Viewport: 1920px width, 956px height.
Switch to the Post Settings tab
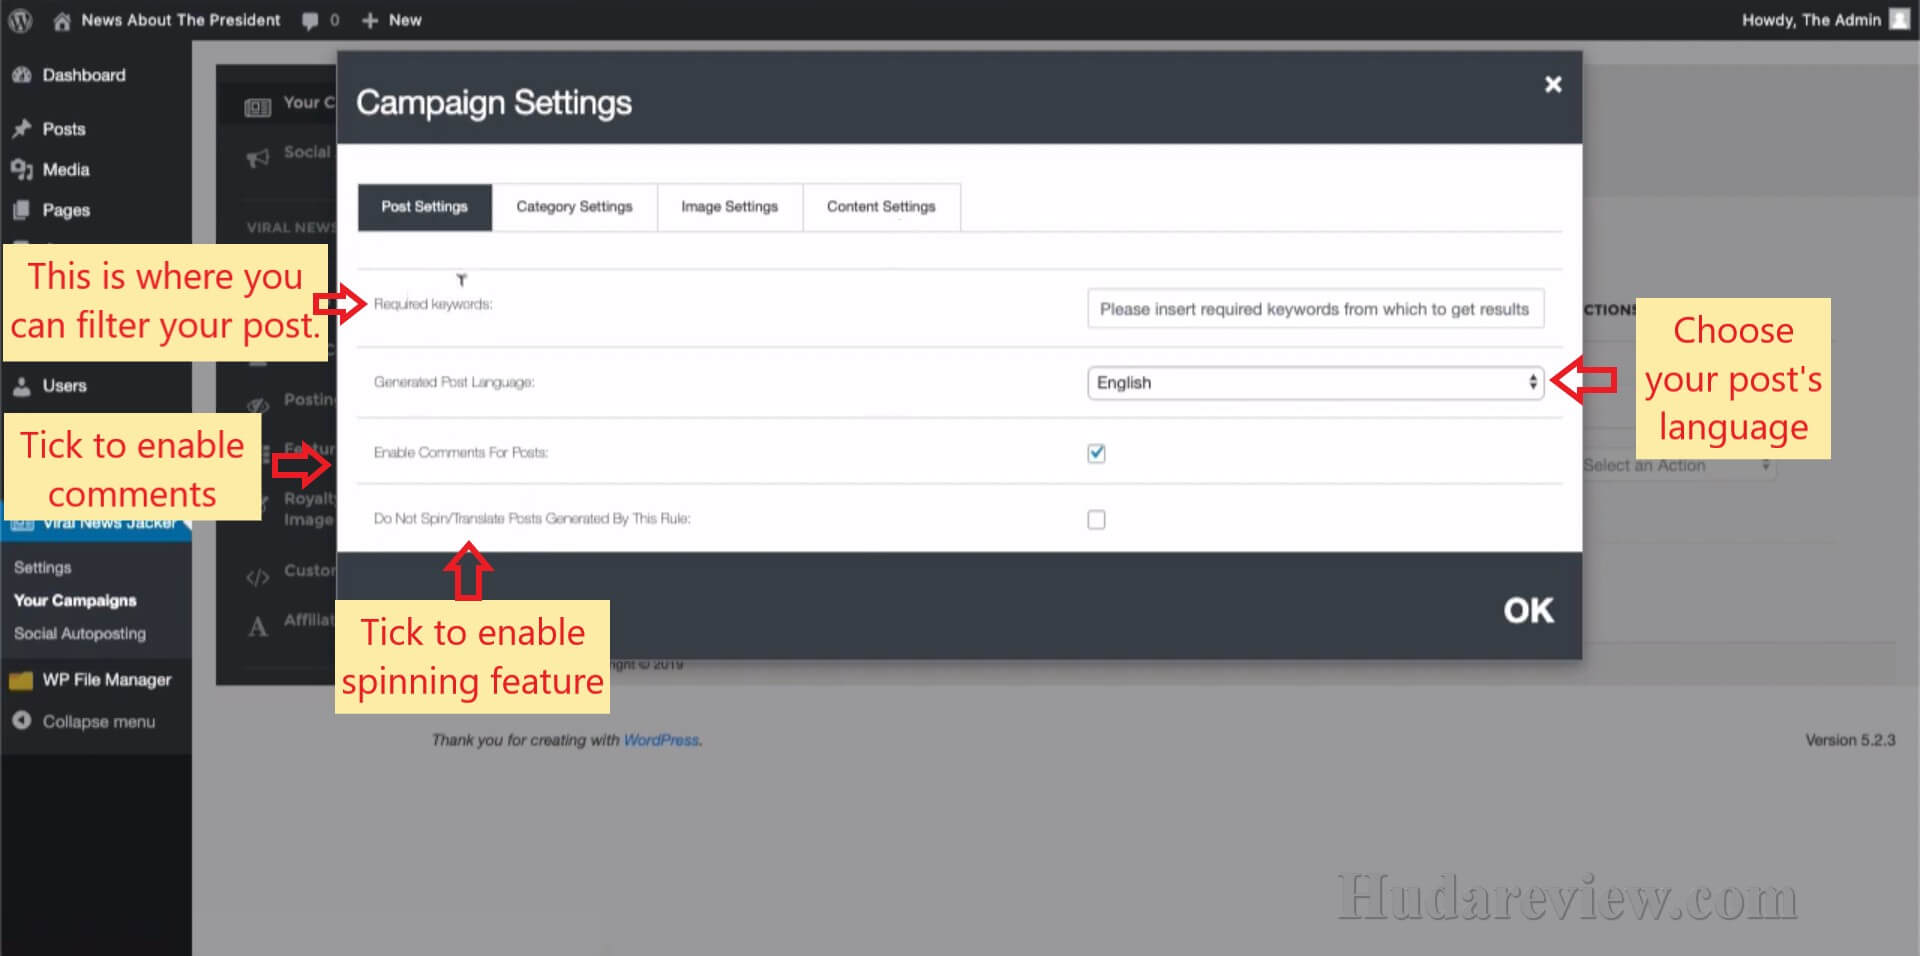[424, 207]
